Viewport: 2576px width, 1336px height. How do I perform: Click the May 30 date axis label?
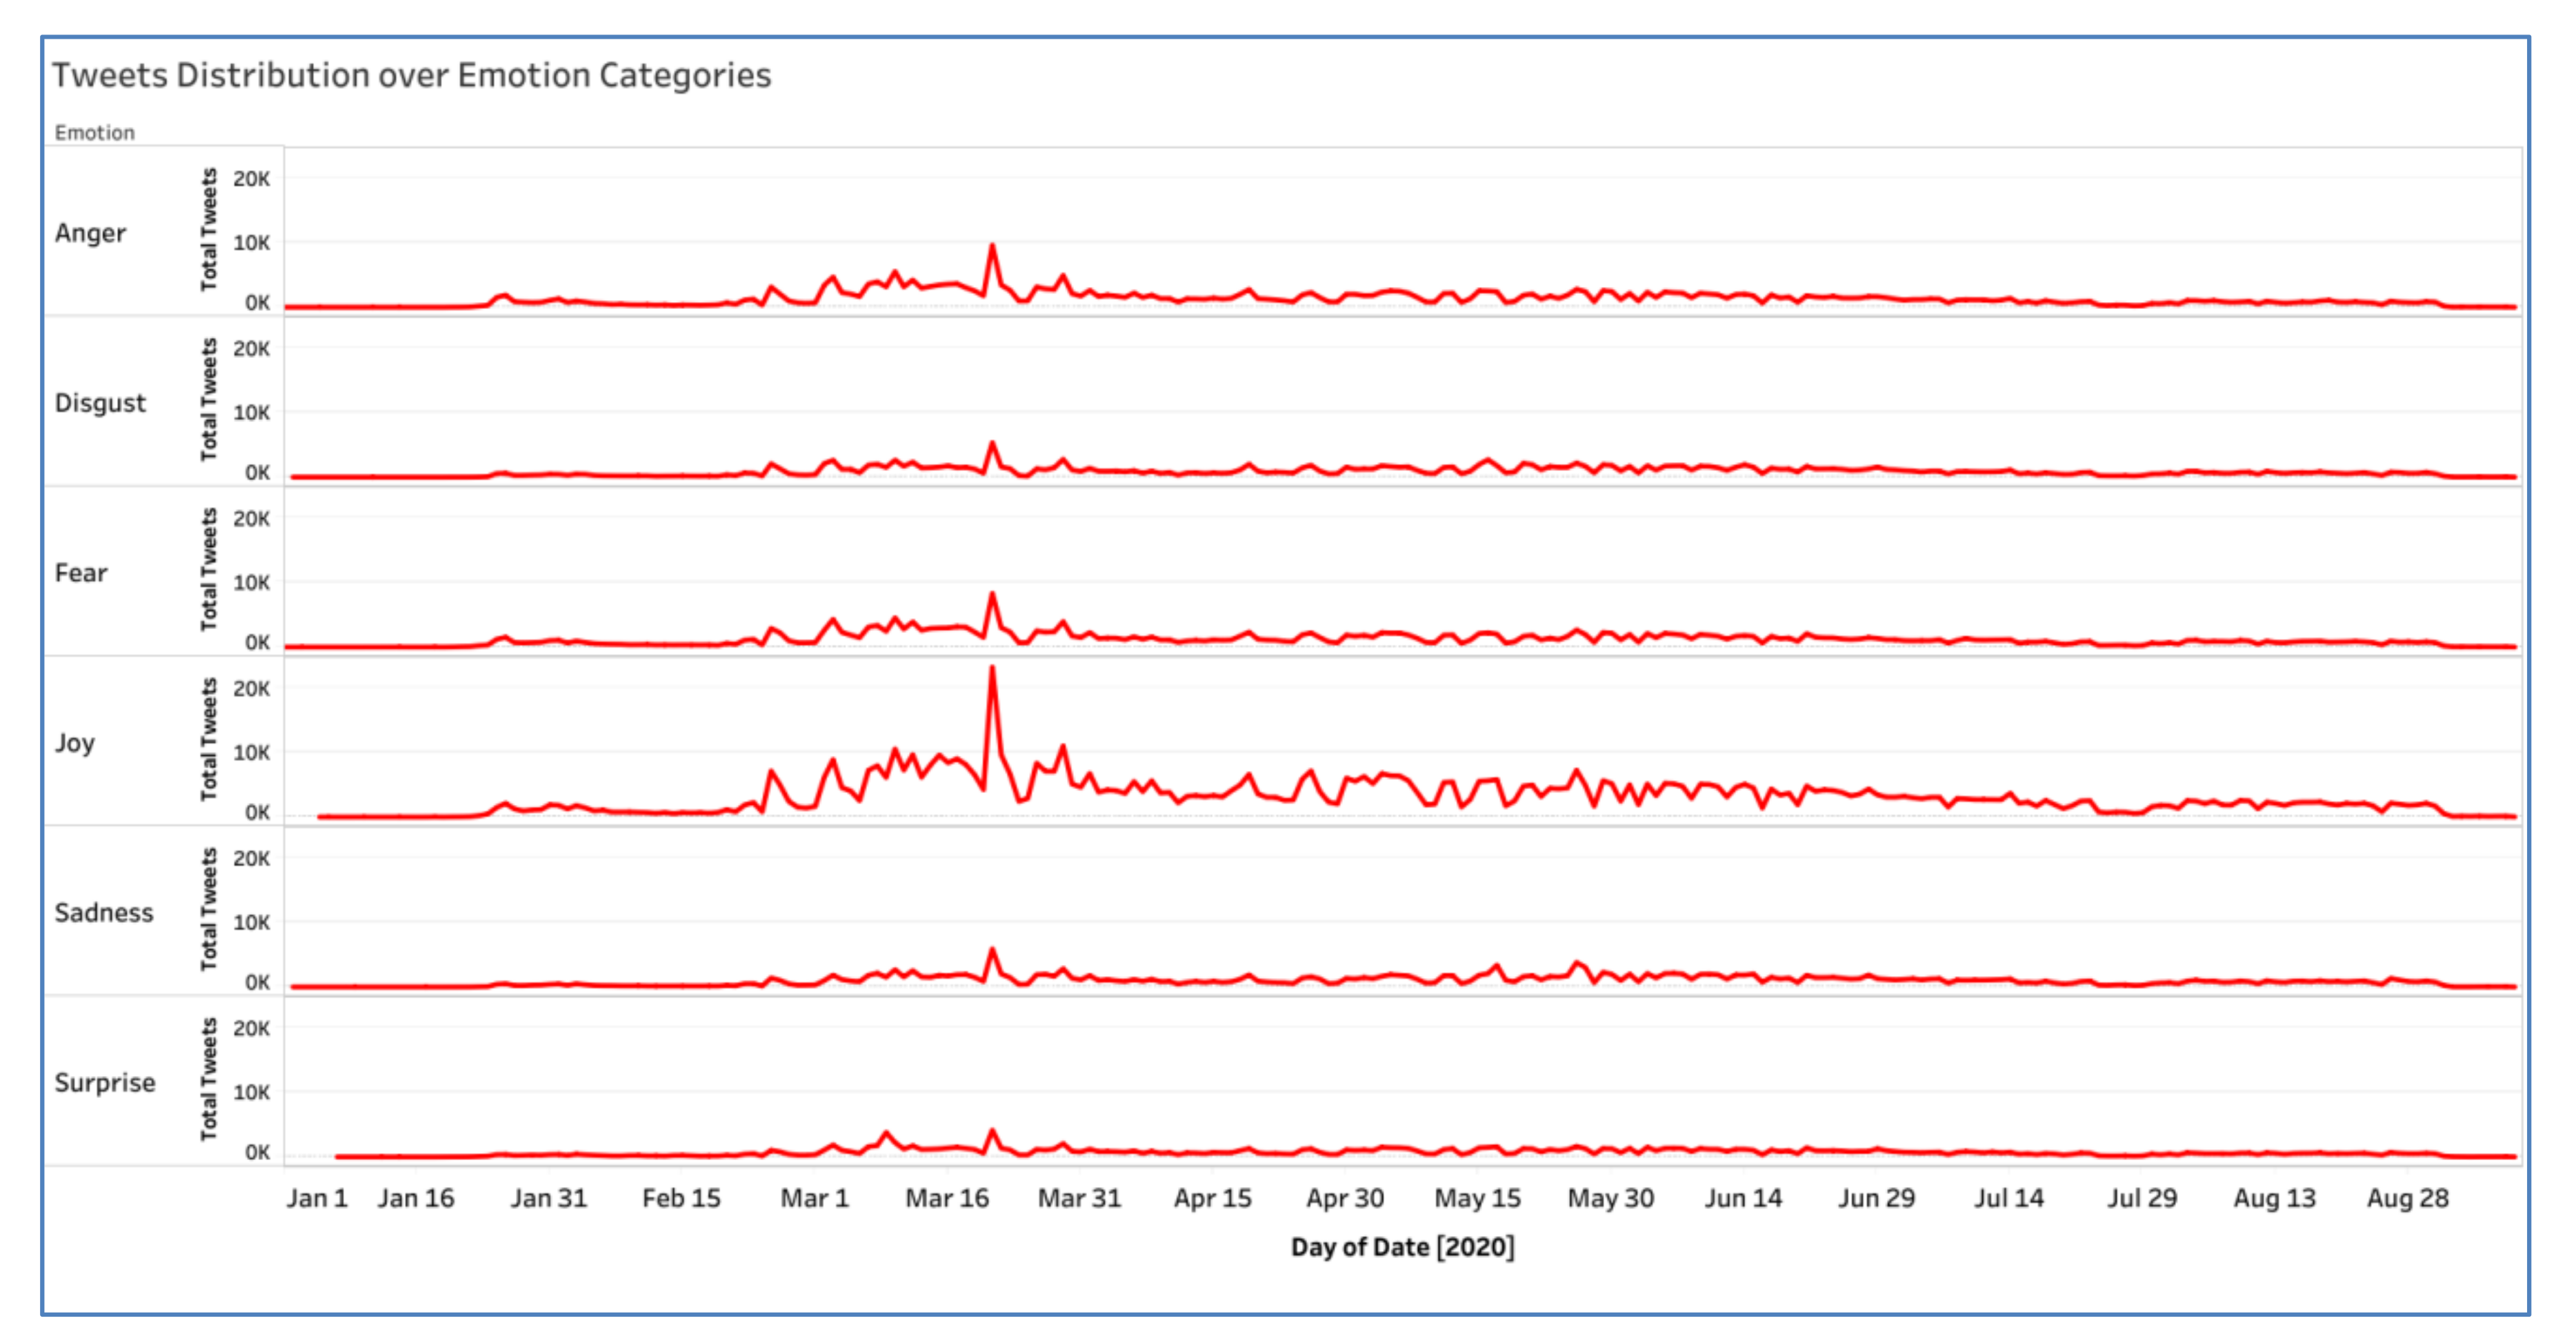(x=1610, y=1198)
